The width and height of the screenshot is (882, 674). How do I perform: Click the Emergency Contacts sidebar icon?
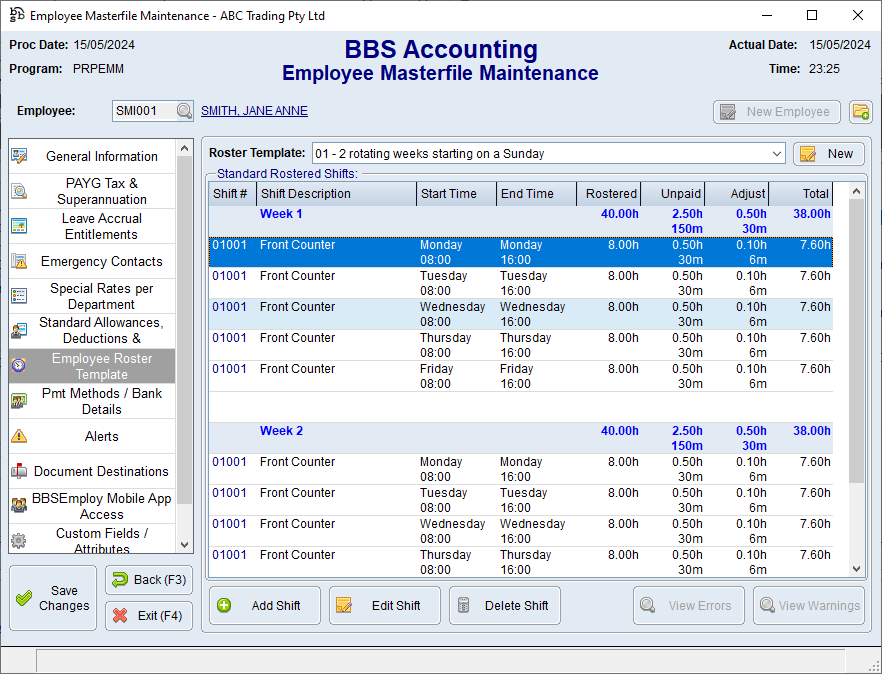point(19,261)
